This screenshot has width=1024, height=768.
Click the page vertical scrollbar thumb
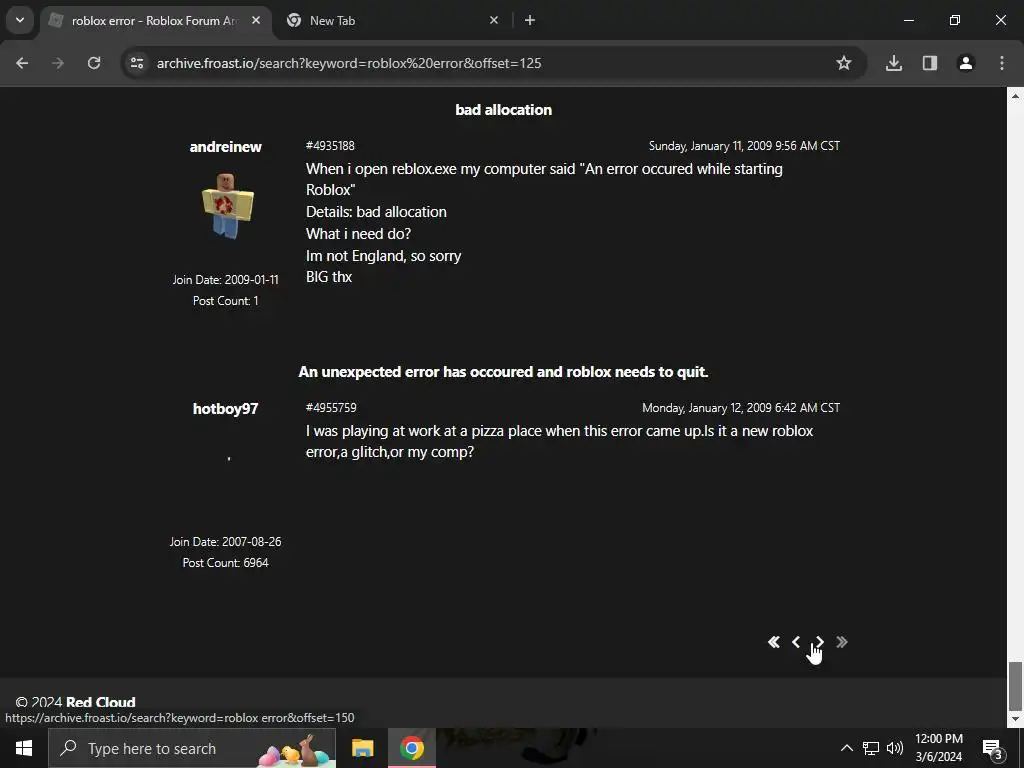[1015, 686]
